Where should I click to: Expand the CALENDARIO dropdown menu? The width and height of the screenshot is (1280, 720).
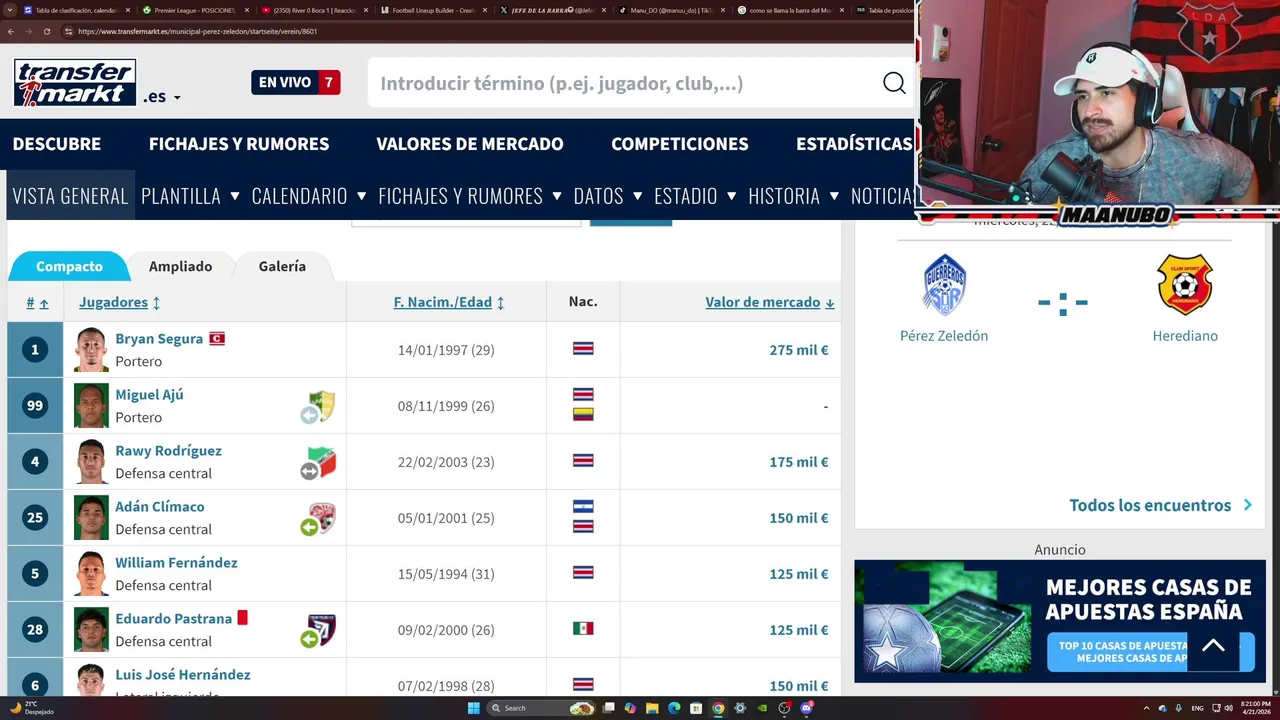click(362, 195)
